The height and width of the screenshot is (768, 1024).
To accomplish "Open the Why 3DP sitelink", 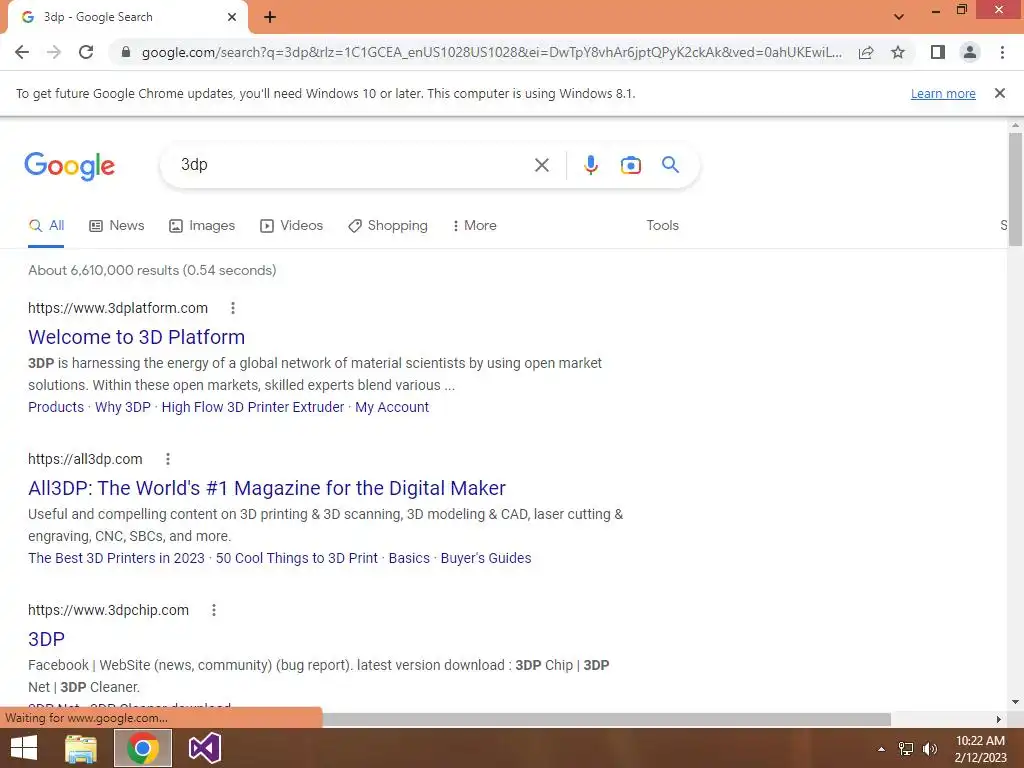I will tap(123, 408).
